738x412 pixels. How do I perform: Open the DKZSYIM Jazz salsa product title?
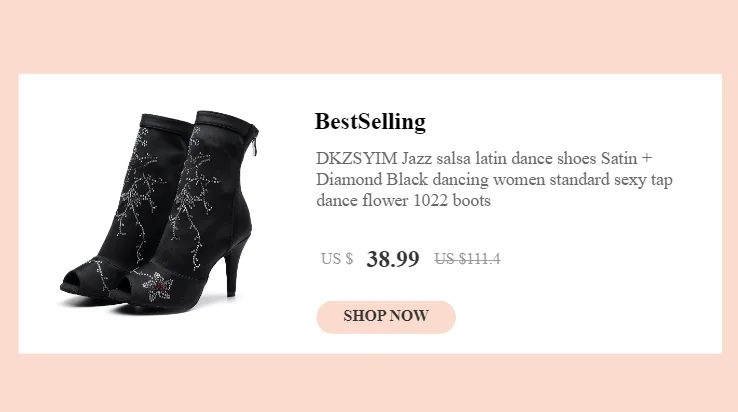(x=494, y=179)
